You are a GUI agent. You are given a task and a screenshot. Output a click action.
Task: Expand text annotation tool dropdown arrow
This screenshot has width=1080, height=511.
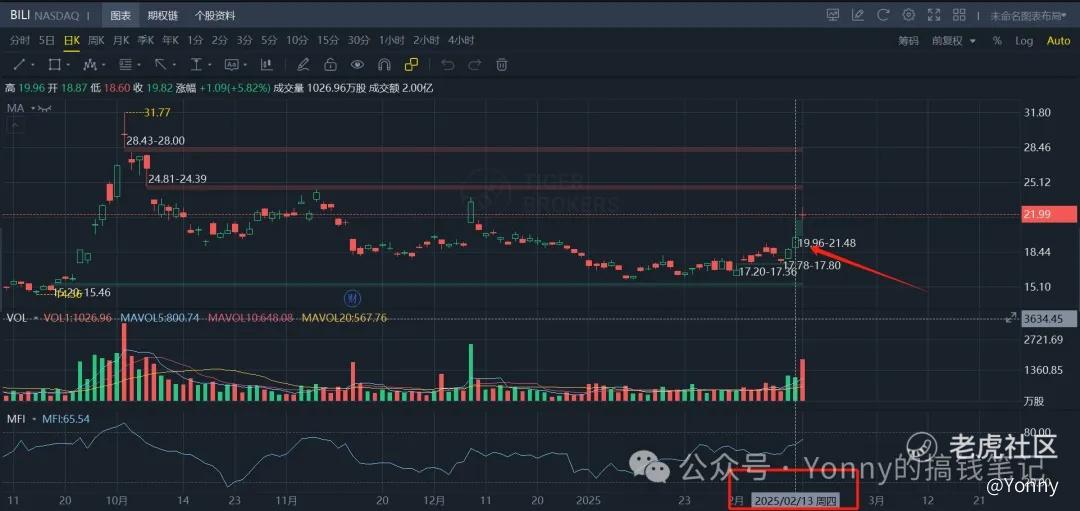(x=245, y=65)
